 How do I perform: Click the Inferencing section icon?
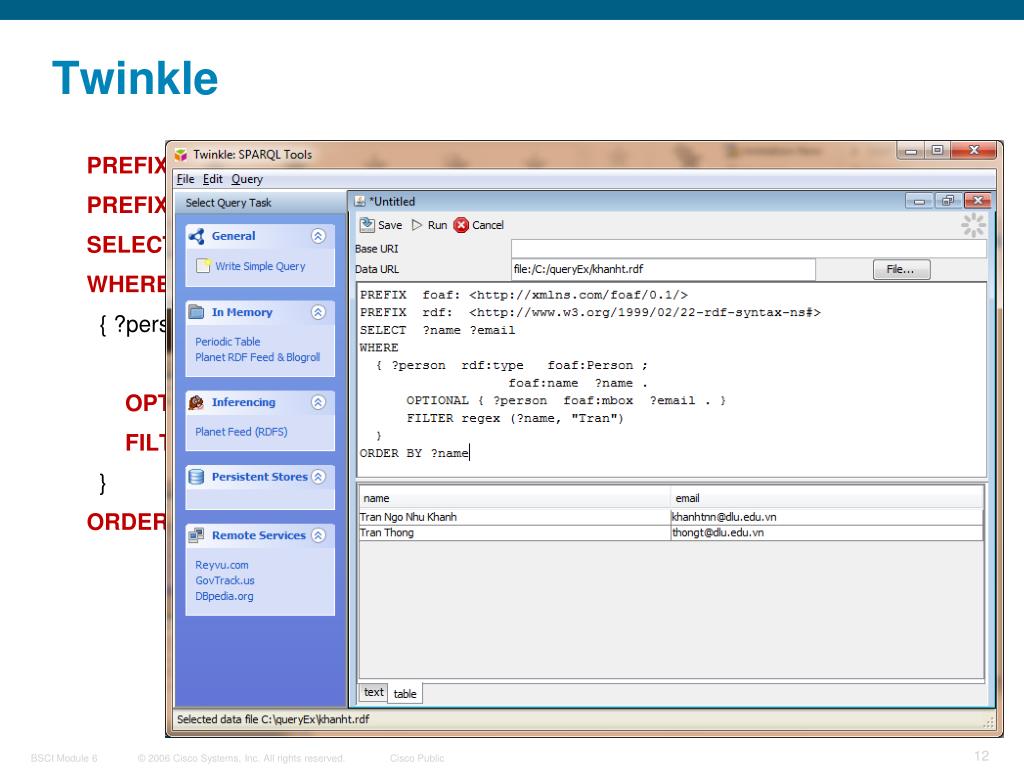pyautogui.click(x=196, y=402)
